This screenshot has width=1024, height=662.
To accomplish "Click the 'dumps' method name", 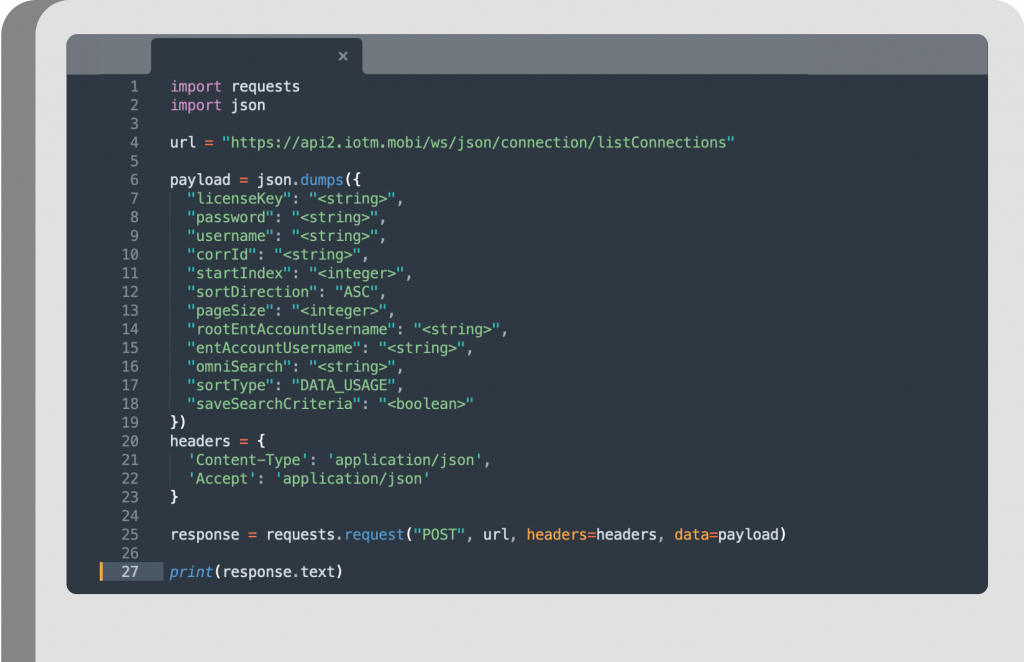I will click(321, 180).
